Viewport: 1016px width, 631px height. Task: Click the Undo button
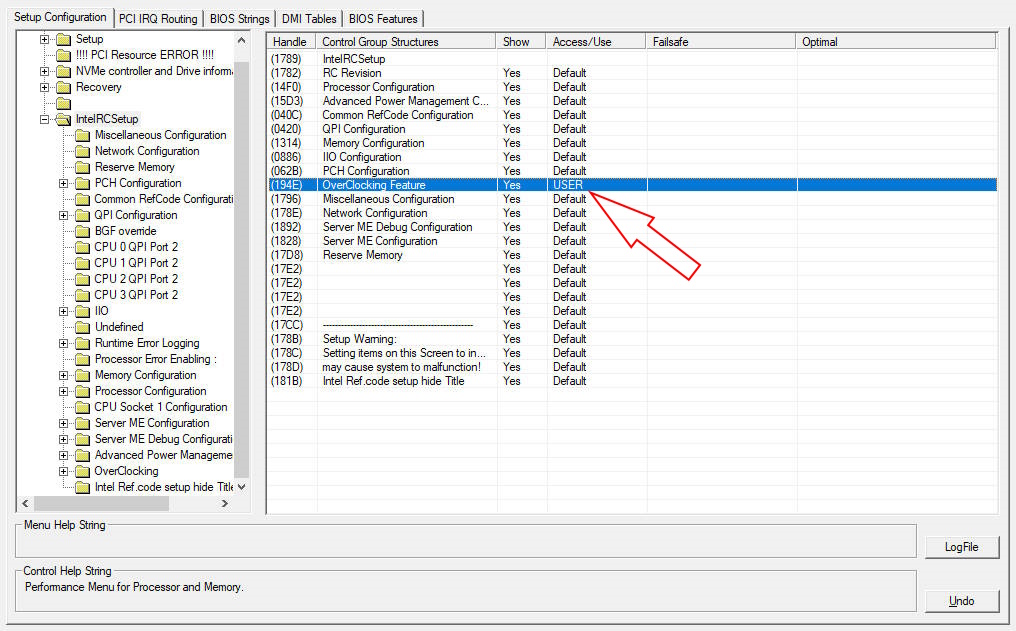pyautogui.click(x=961, y=601)
